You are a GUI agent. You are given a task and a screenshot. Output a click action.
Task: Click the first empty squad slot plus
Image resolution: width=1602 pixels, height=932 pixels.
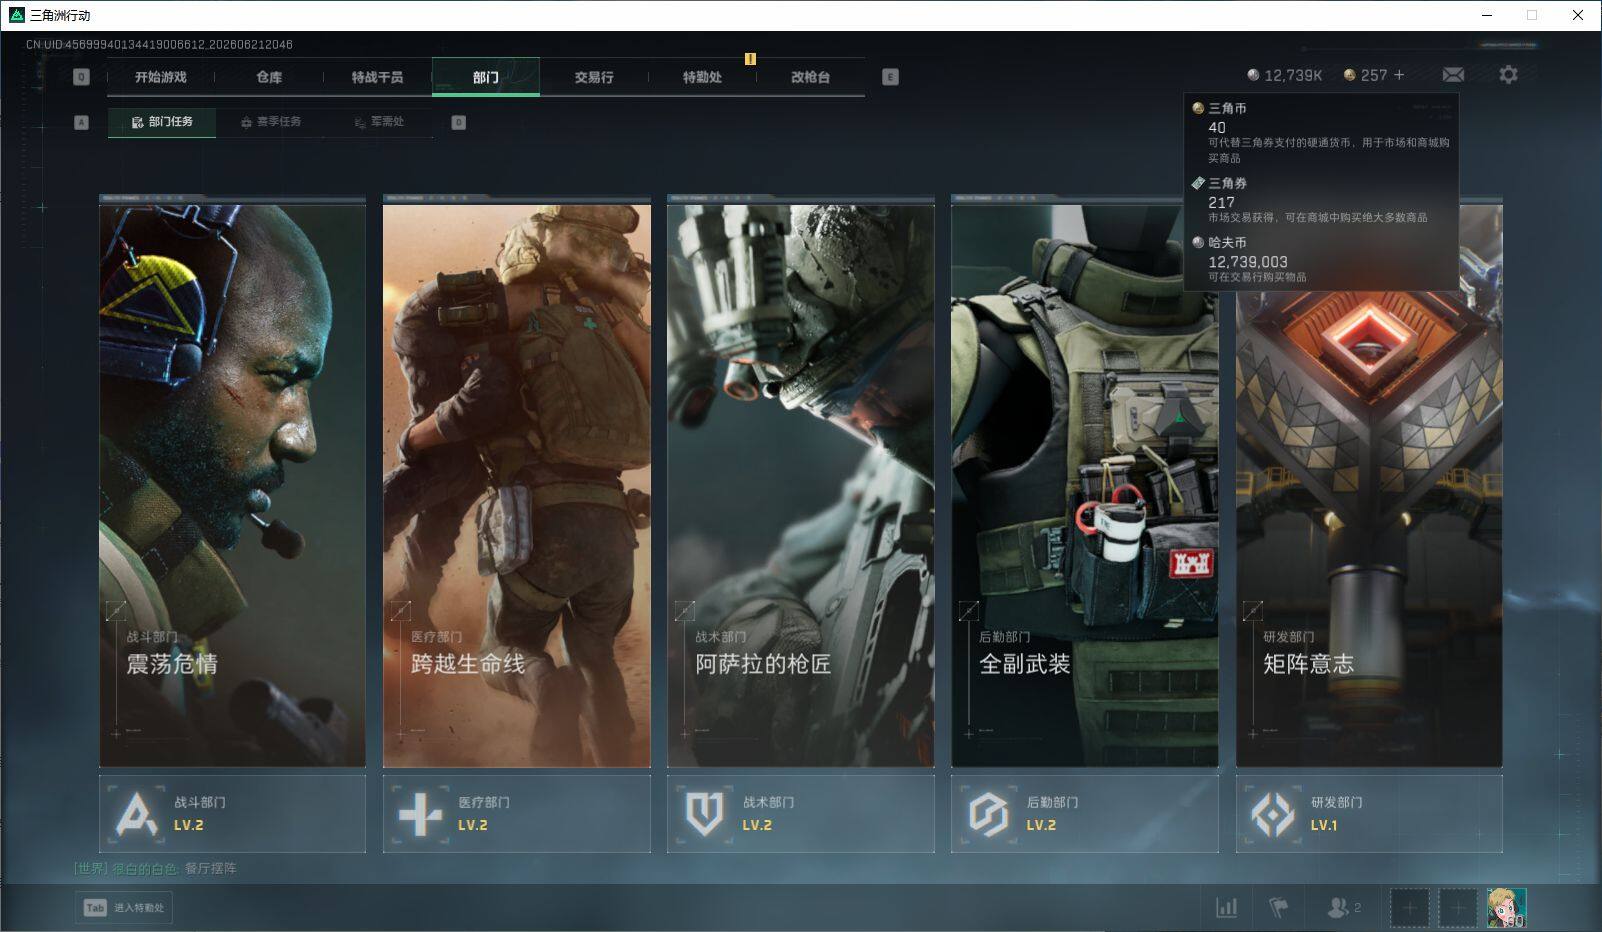[x=1409, y=908]
